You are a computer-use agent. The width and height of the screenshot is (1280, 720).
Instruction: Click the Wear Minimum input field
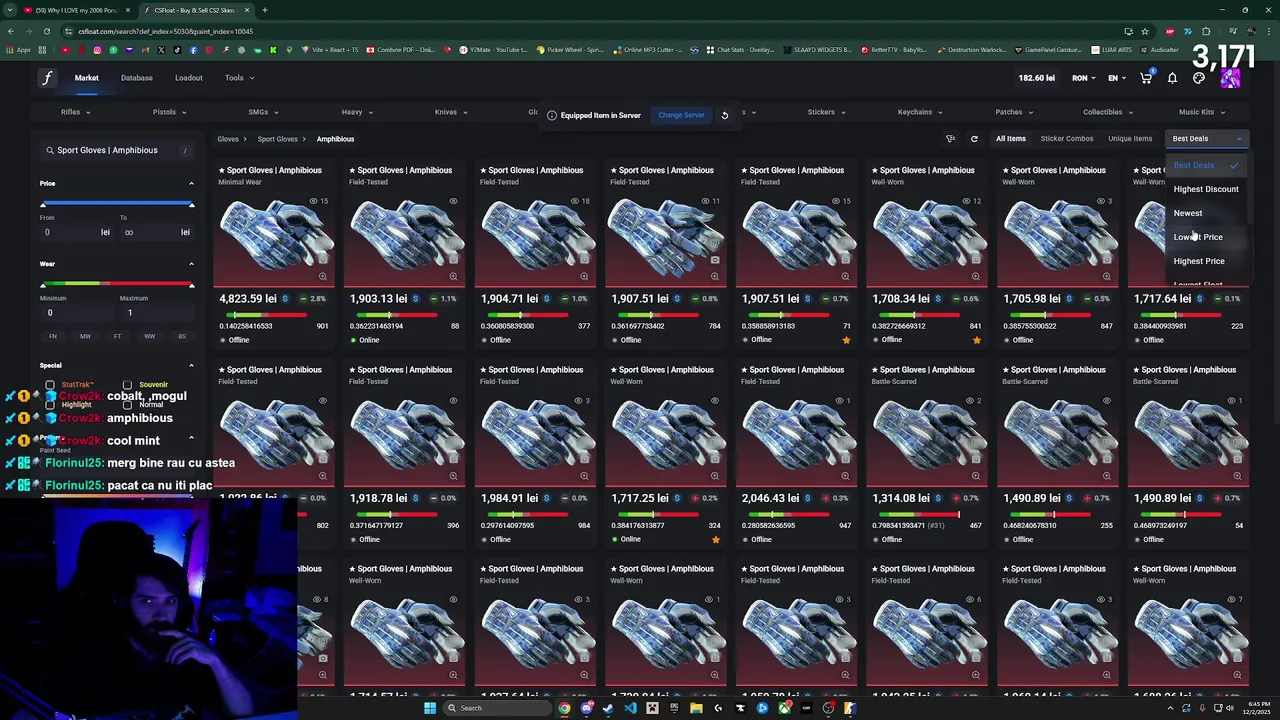coord(75,313)
